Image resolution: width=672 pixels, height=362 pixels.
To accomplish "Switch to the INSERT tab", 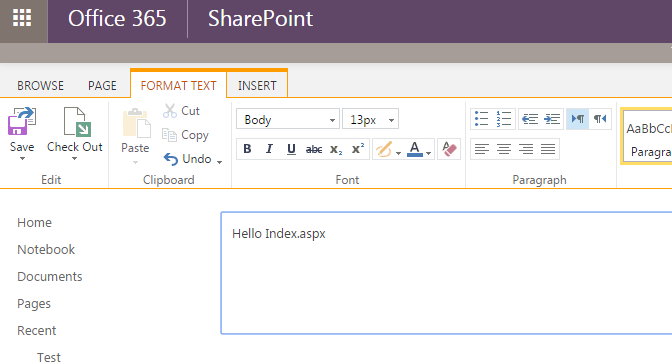I will point(257,86).
